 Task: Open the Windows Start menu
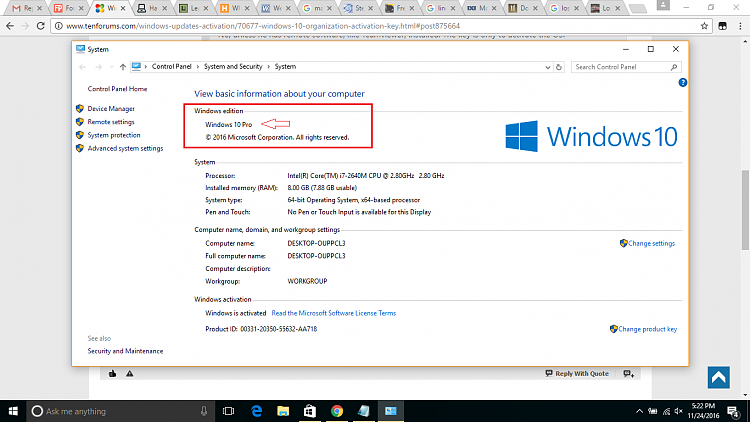click(x=13, y=411)
